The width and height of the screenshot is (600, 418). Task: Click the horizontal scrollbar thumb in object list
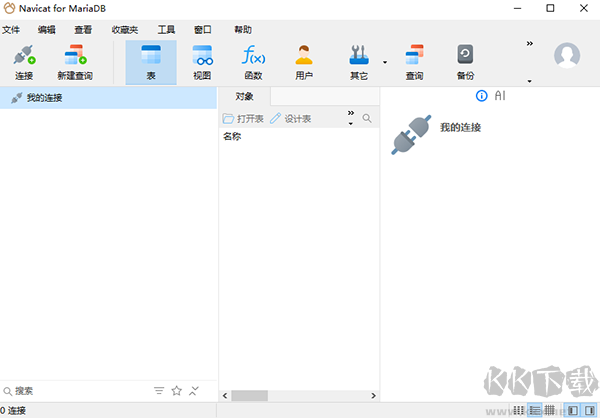249,395
